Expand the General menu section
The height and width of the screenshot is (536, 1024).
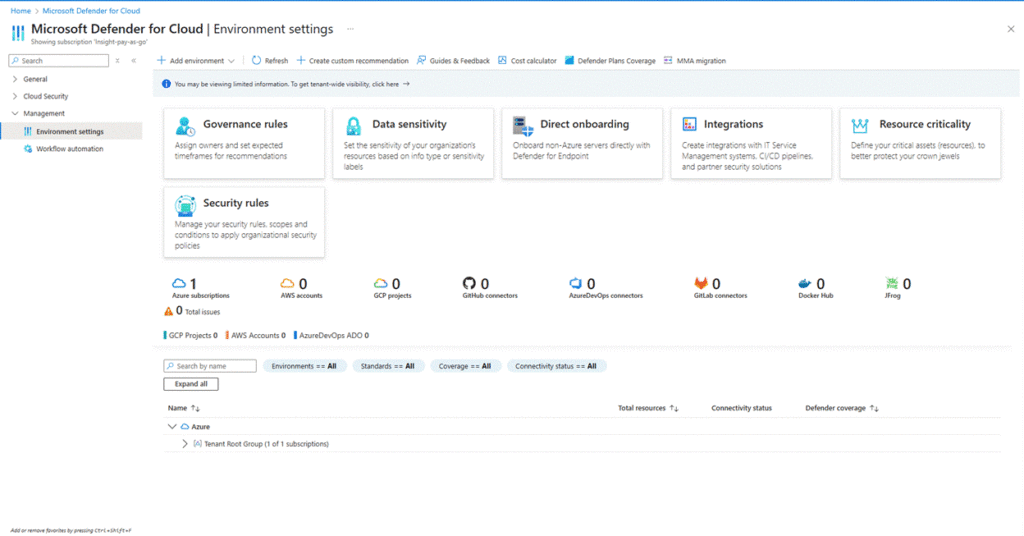coord(14,79)
